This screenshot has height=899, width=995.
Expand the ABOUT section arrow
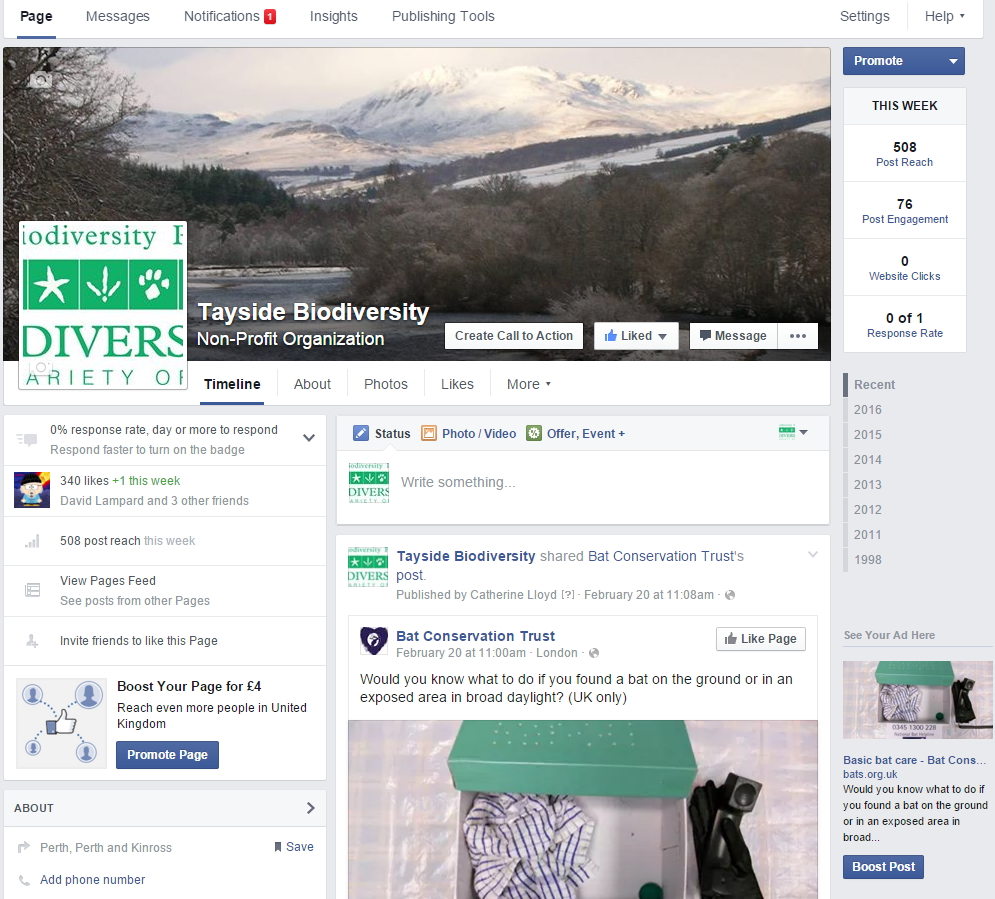[310, 808]
